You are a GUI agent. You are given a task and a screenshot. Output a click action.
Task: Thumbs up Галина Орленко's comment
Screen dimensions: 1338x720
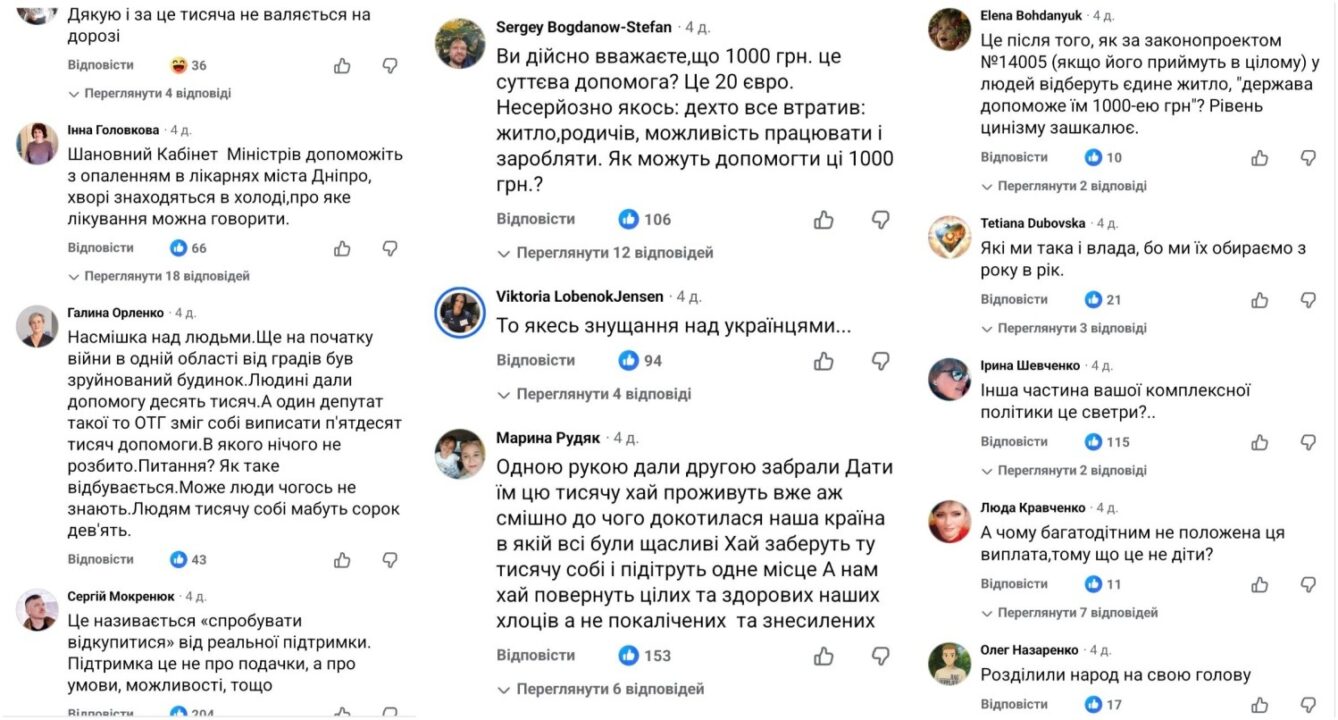(342, 559)
